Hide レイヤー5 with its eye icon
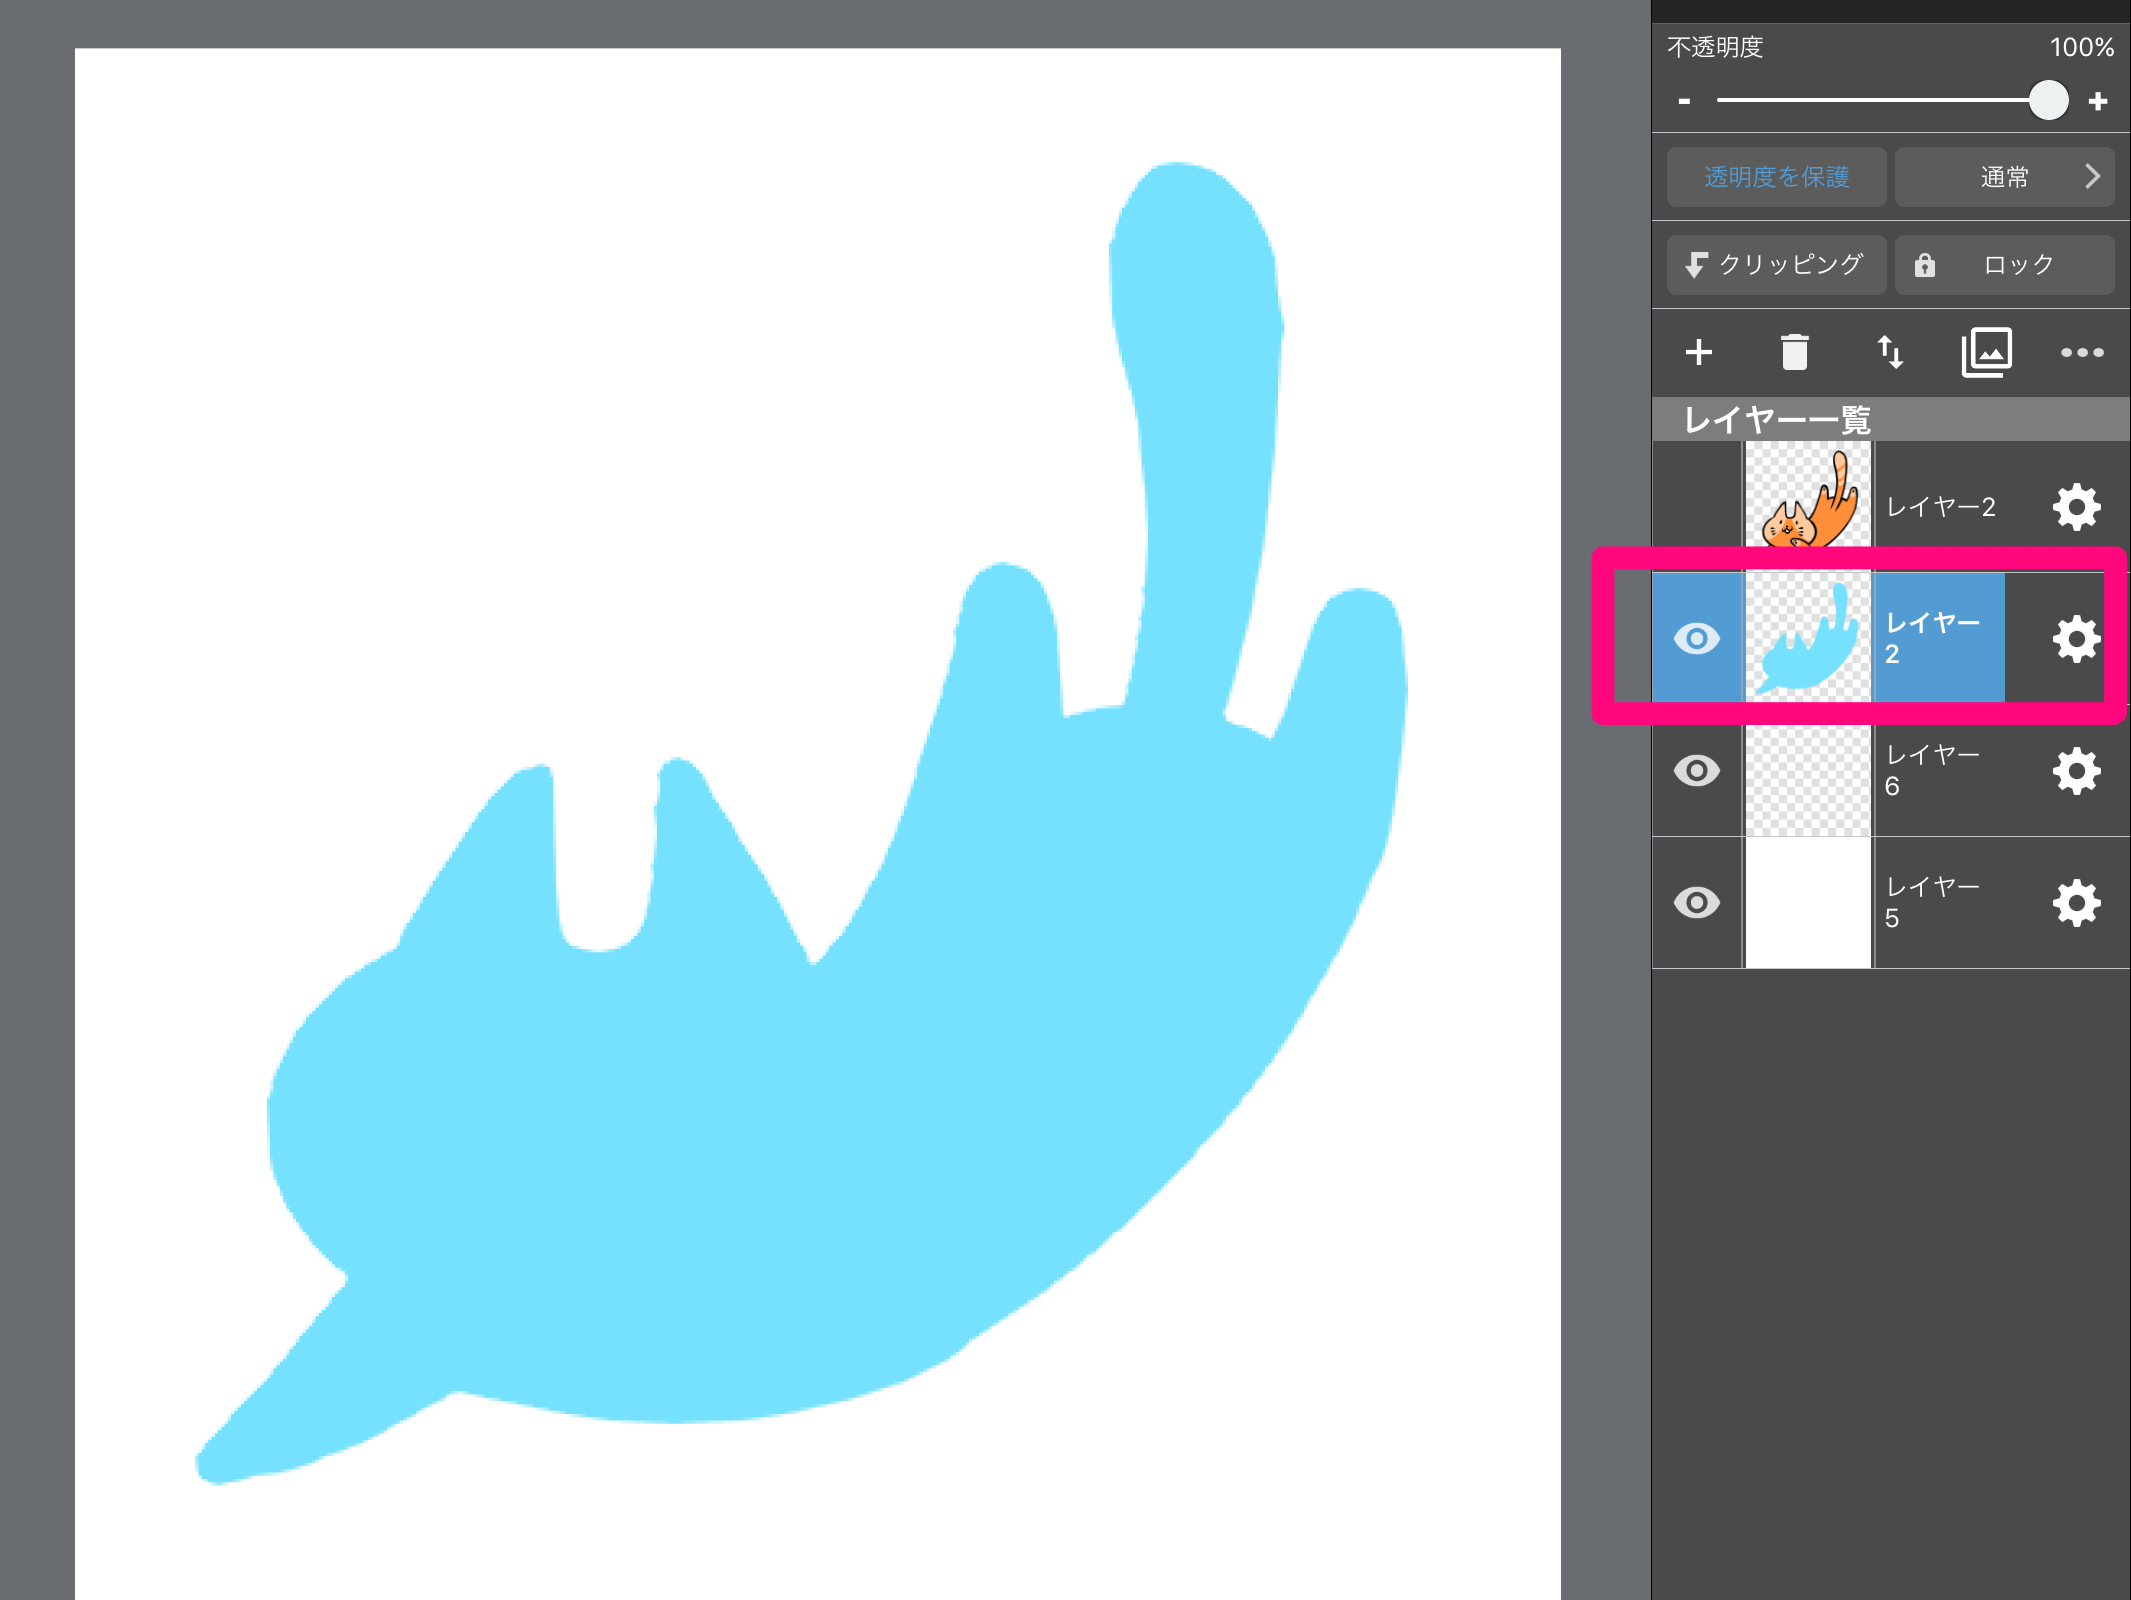 click(1697, 902)
